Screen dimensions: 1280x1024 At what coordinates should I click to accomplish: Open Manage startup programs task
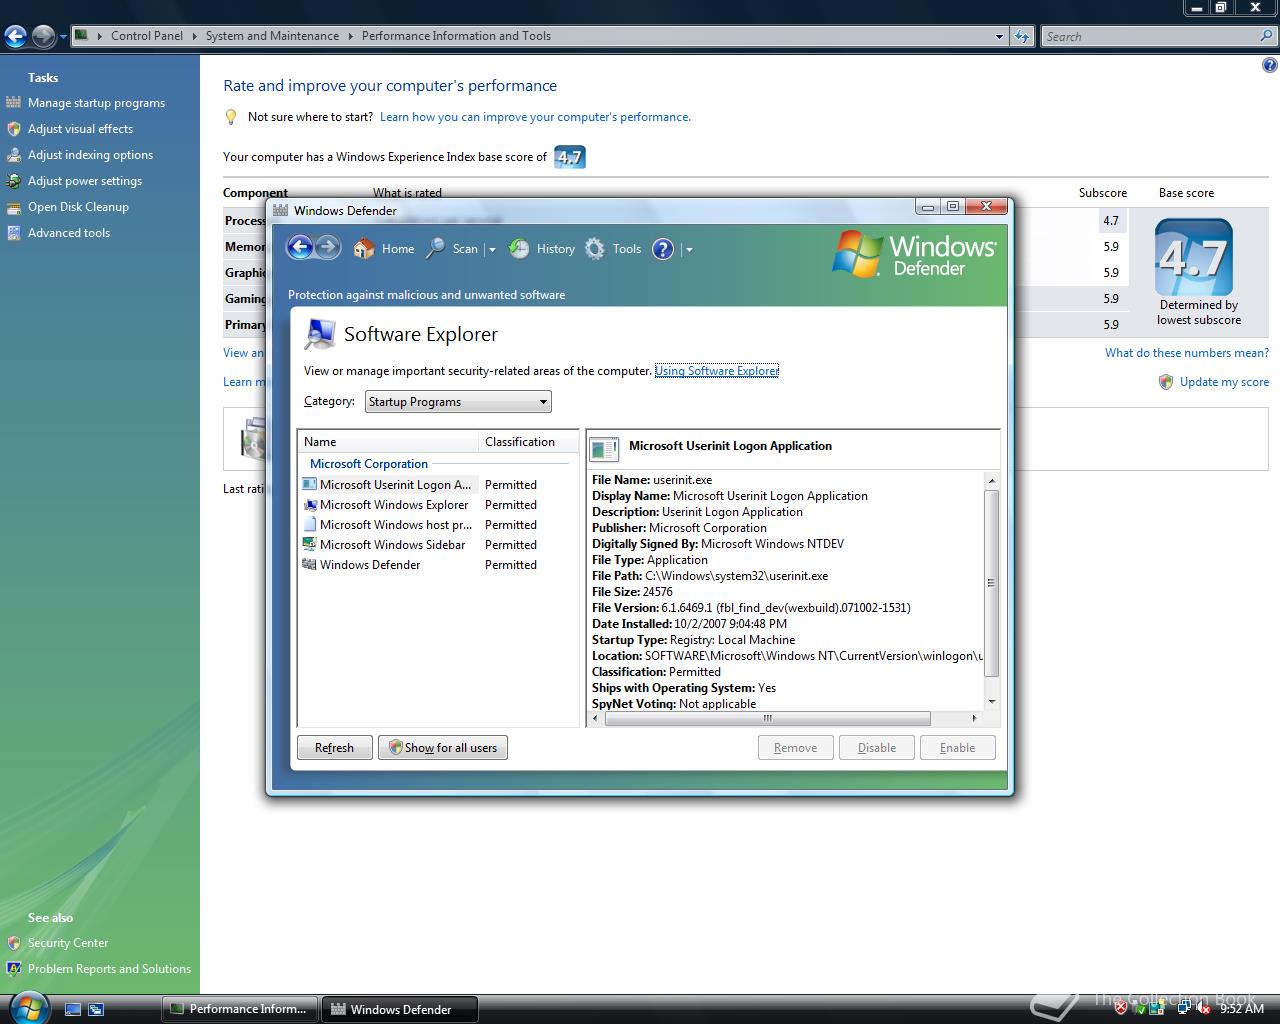(96, 103)
